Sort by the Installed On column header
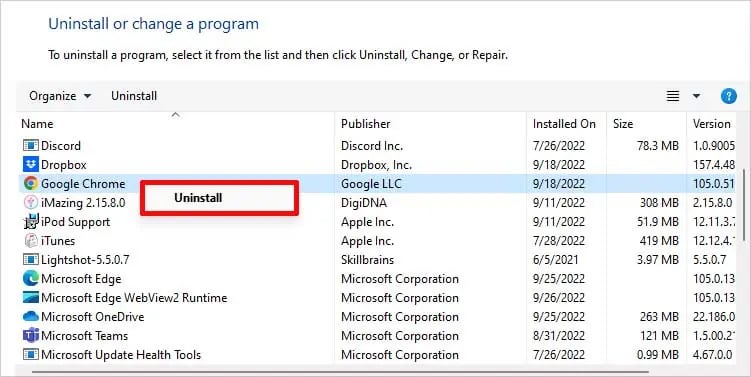 [566, 124]
